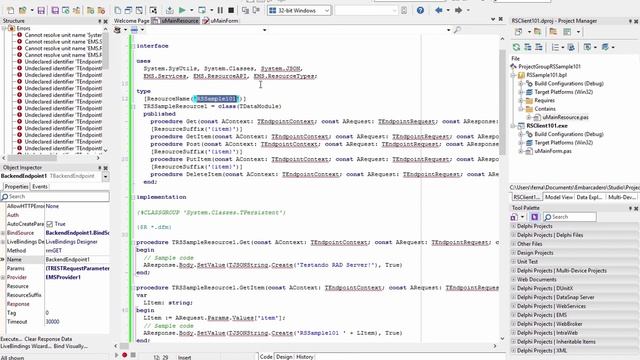This screenshot has height=360, width=640.
Task: Switch to uMainForm editor tab
Action: point(221,21)
